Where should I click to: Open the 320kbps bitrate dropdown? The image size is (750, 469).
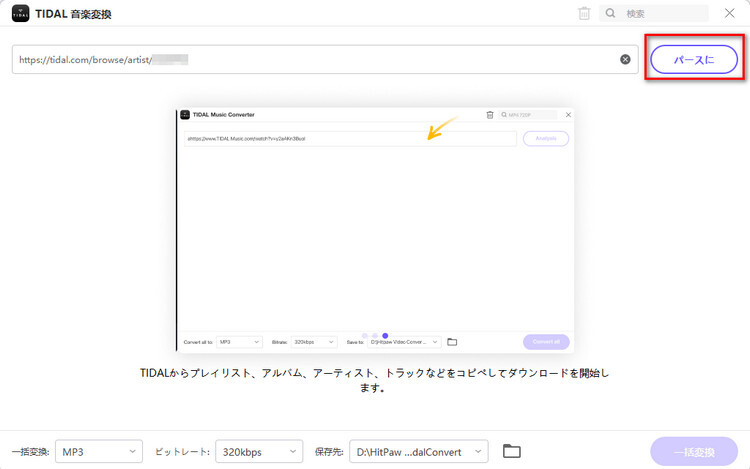[x=259, y=452]
